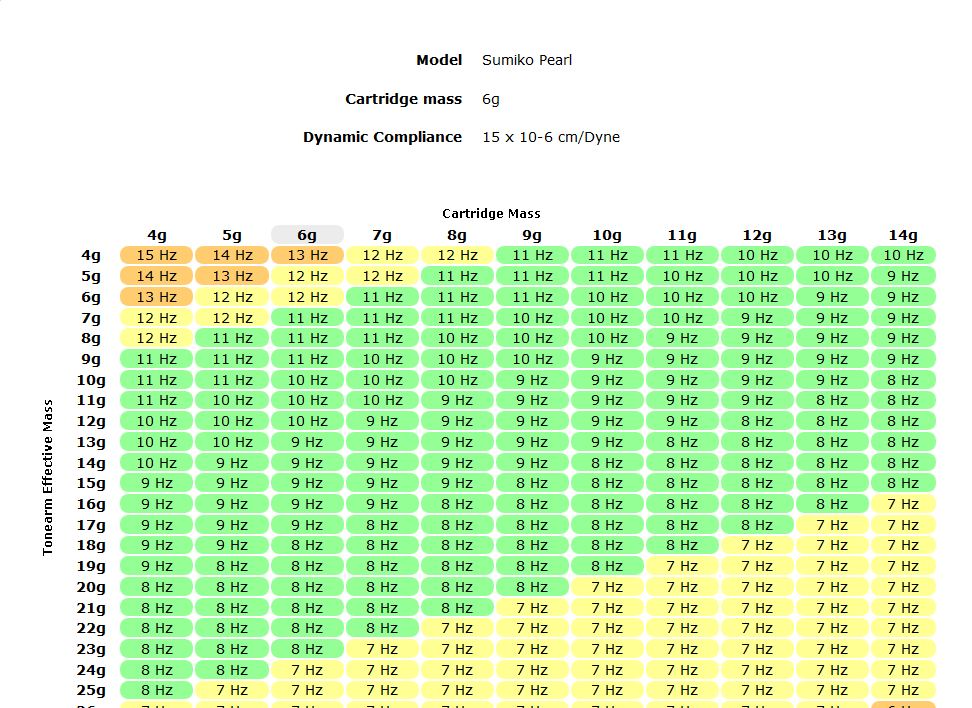Click 13 Hz at tonearm 4g, cartridge 6g
Screen dimensions: 972x708
click(x=307, y=255)
